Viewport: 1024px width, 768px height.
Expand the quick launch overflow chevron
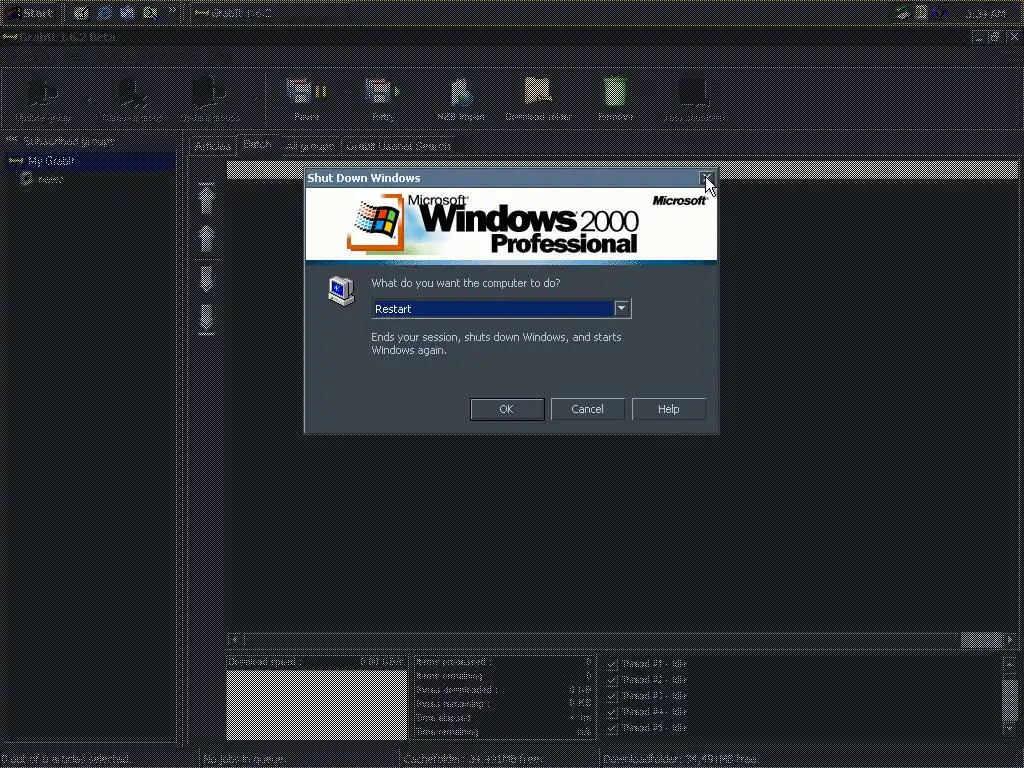point(172,10)
